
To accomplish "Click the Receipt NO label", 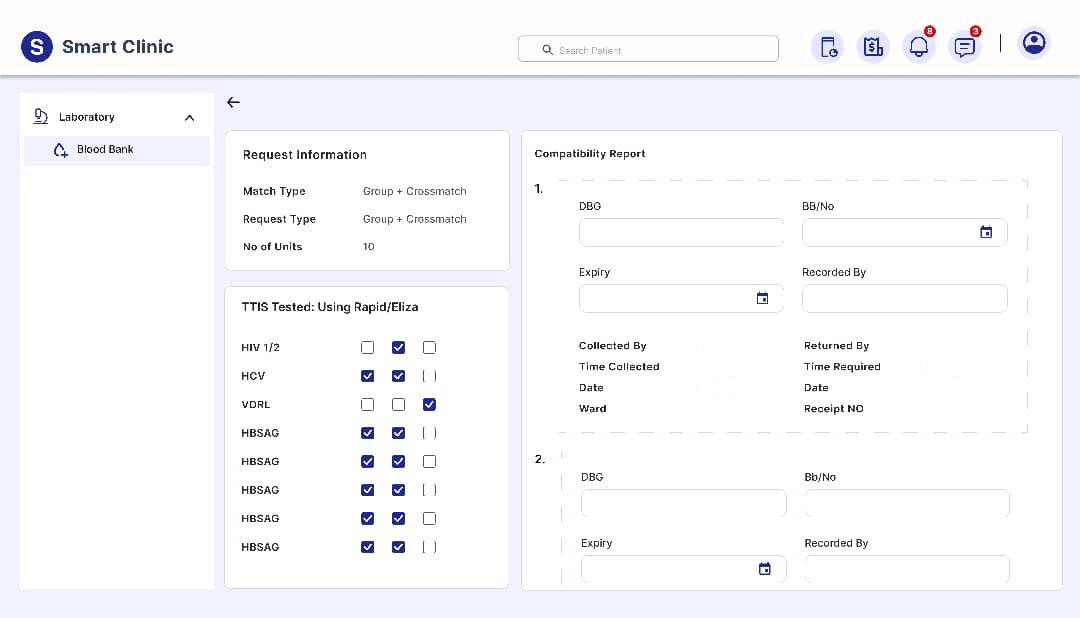I will click(833, 409).
